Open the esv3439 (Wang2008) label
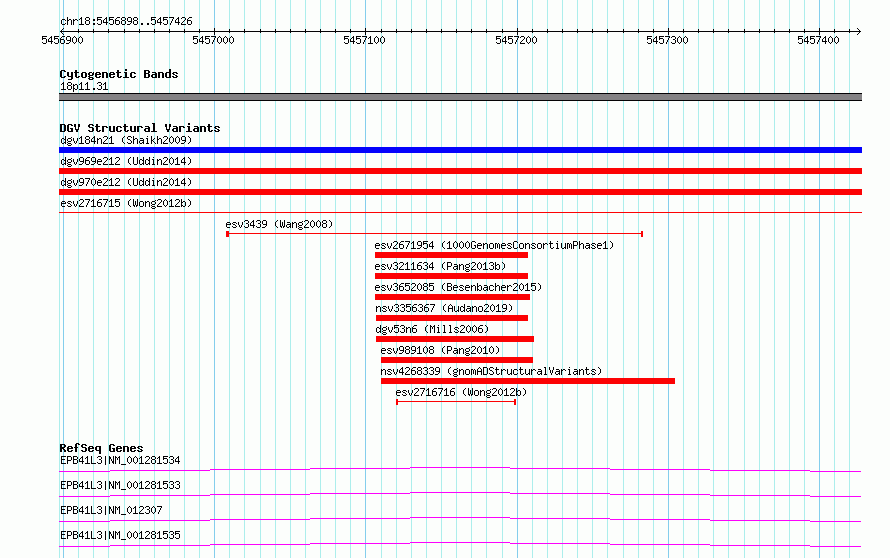The width and height of the screenshot is (890, 558). pyautogui.click(x=279, y=224)
